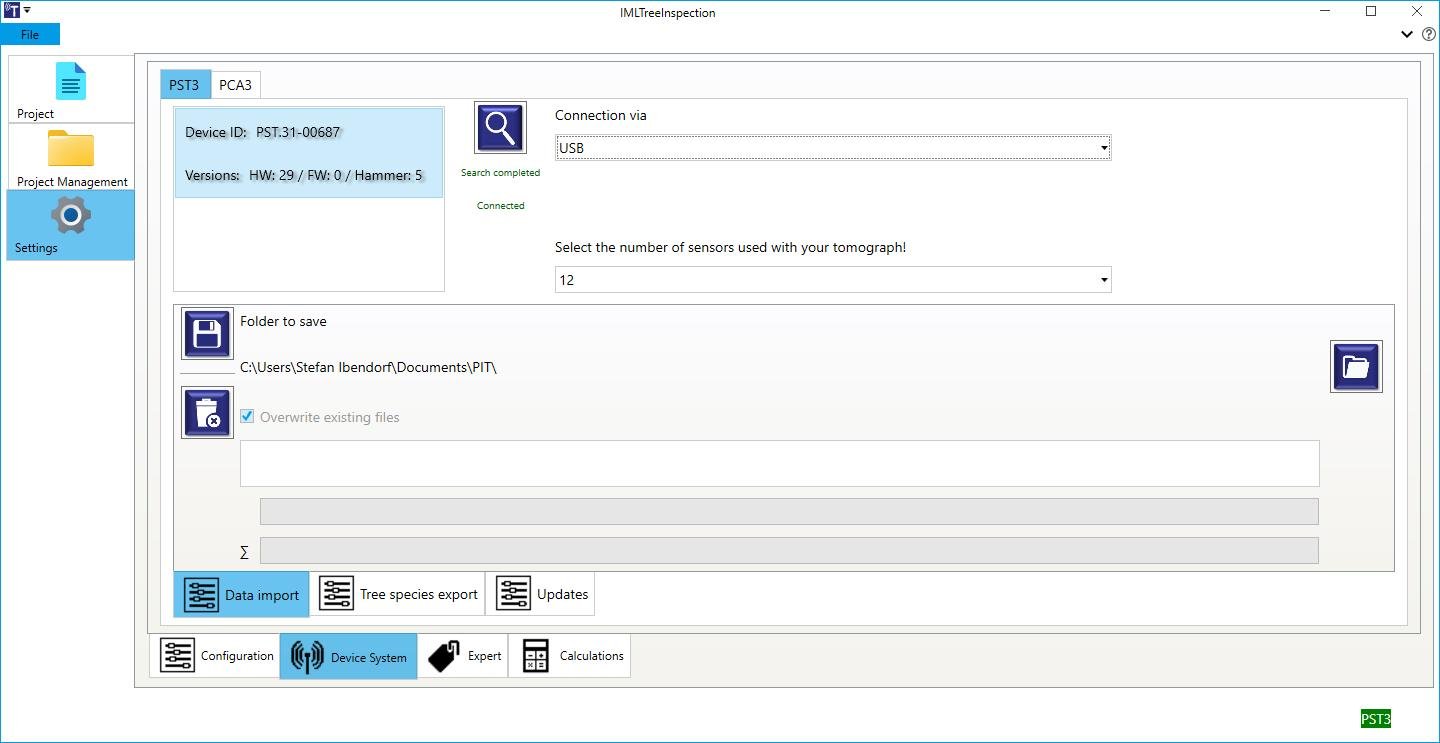1440x743 pixels.
Task: Select the Tree species export tab
Action: click(397, 594)
